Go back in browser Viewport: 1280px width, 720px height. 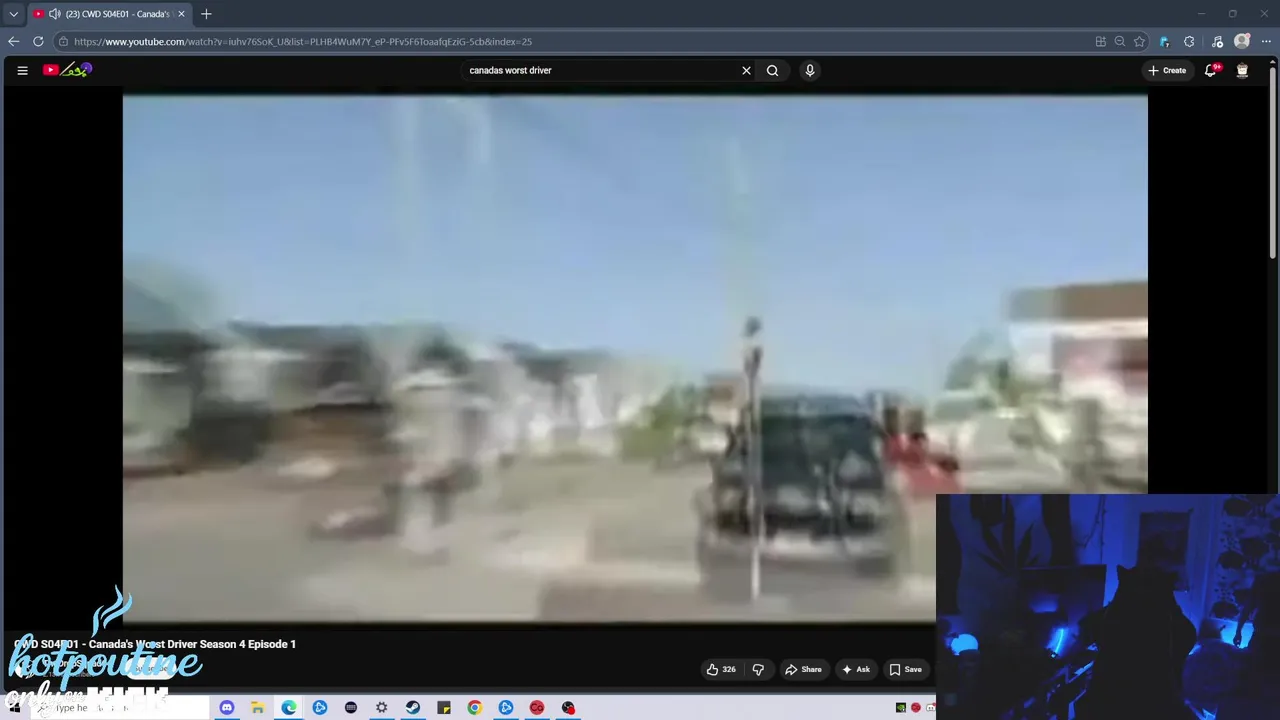[13, 41]
